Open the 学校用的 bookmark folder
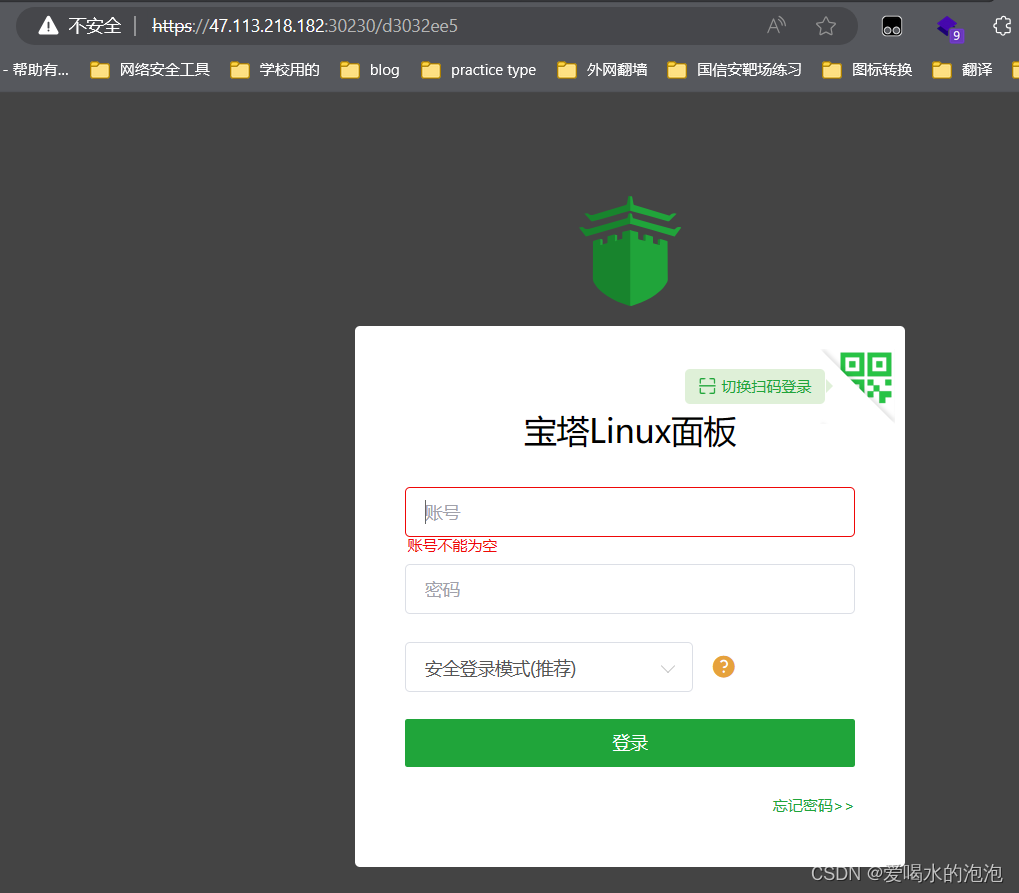Screen dimensions: 1019x893 click(275, 70)
